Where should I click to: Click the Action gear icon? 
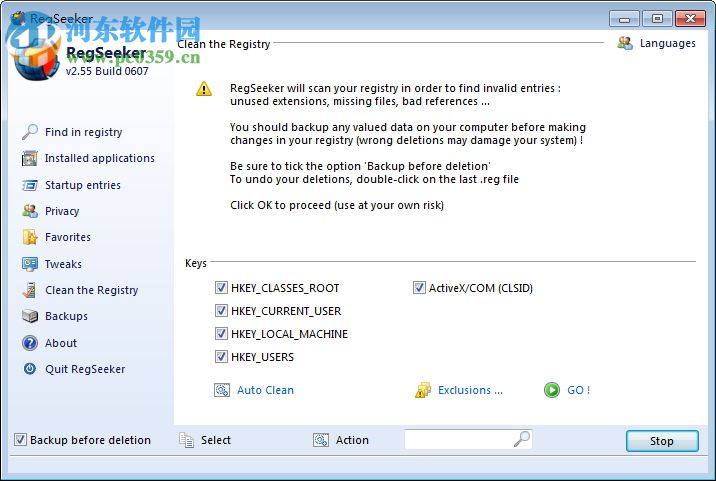[x=321, y=440]
